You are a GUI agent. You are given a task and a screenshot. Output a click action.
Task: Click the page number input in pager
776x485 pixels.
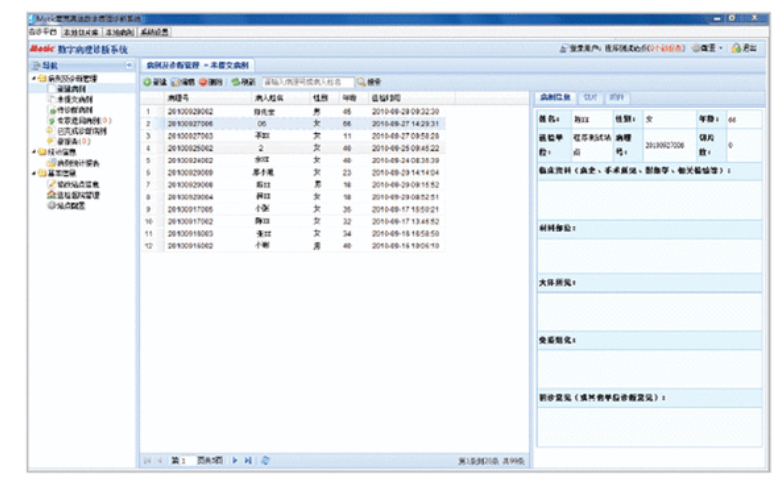187,461
